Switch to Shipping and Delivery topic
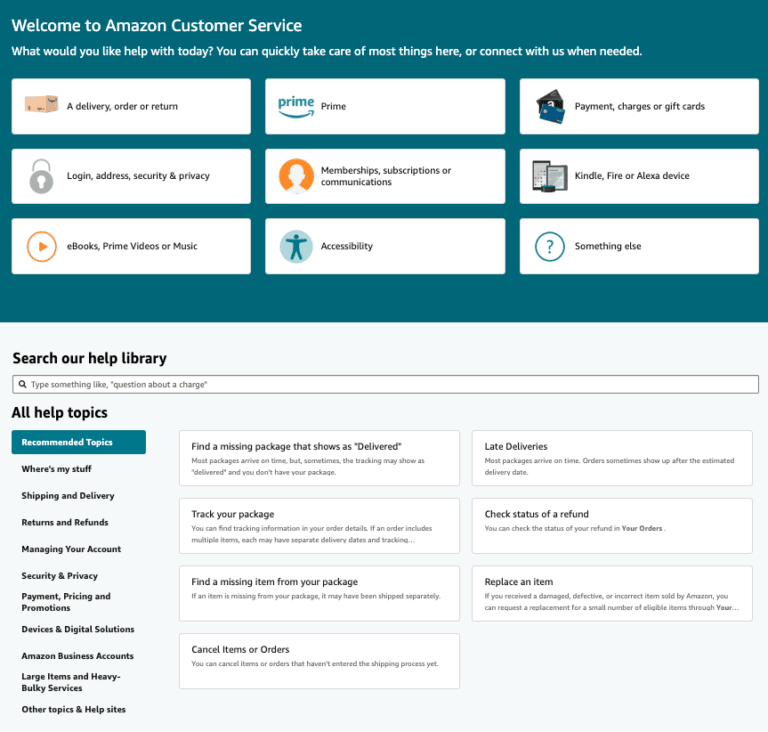This screenshot has width=768, height=732. (68, 496)
